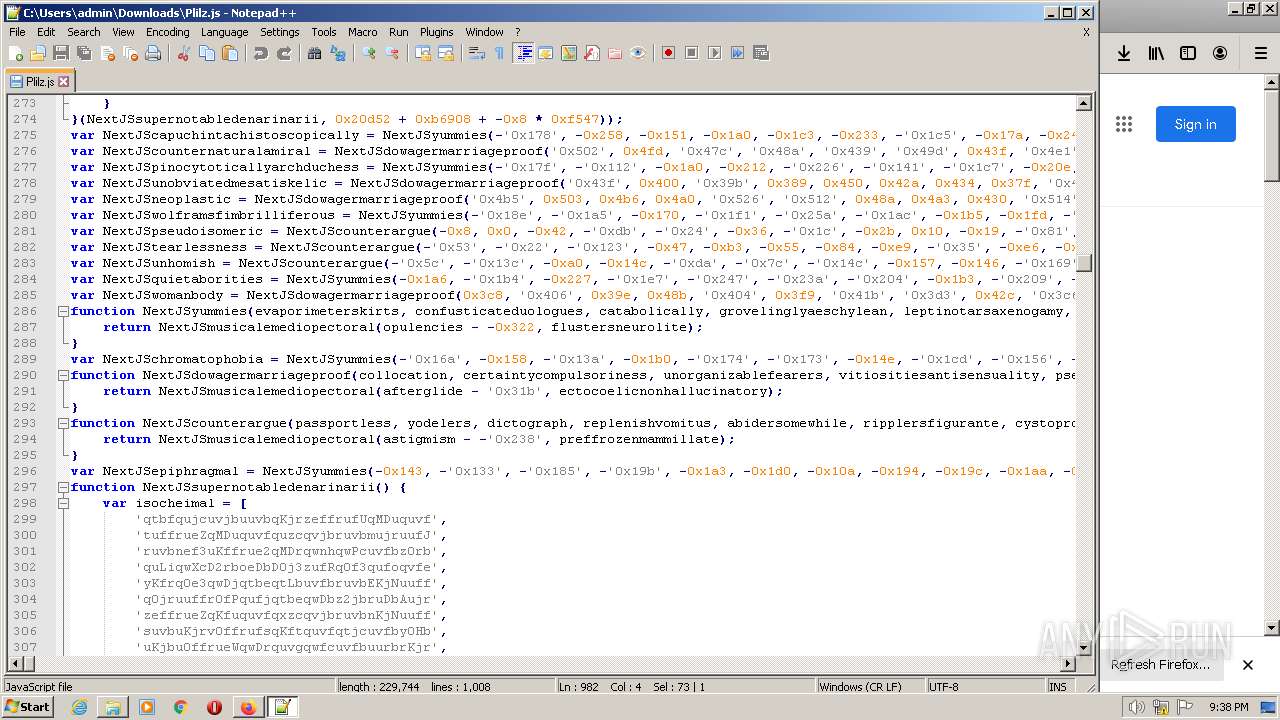This screenshot has height=720, width=1280.
Task: Open the Encoding menu
Action: pyautogui.click(x=167, y=32)
